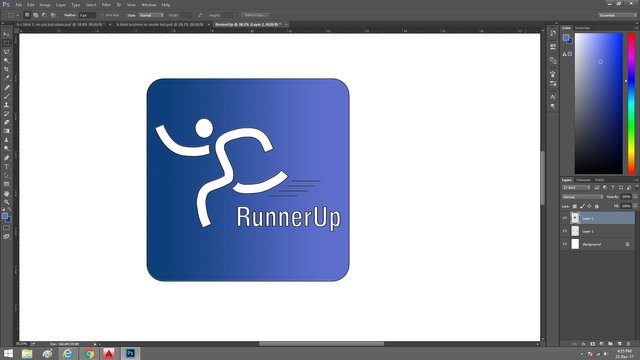Switch to the Paths tab
Image resolution: width=640 pixels, height=360 pixels.
(x=600, y=180)
